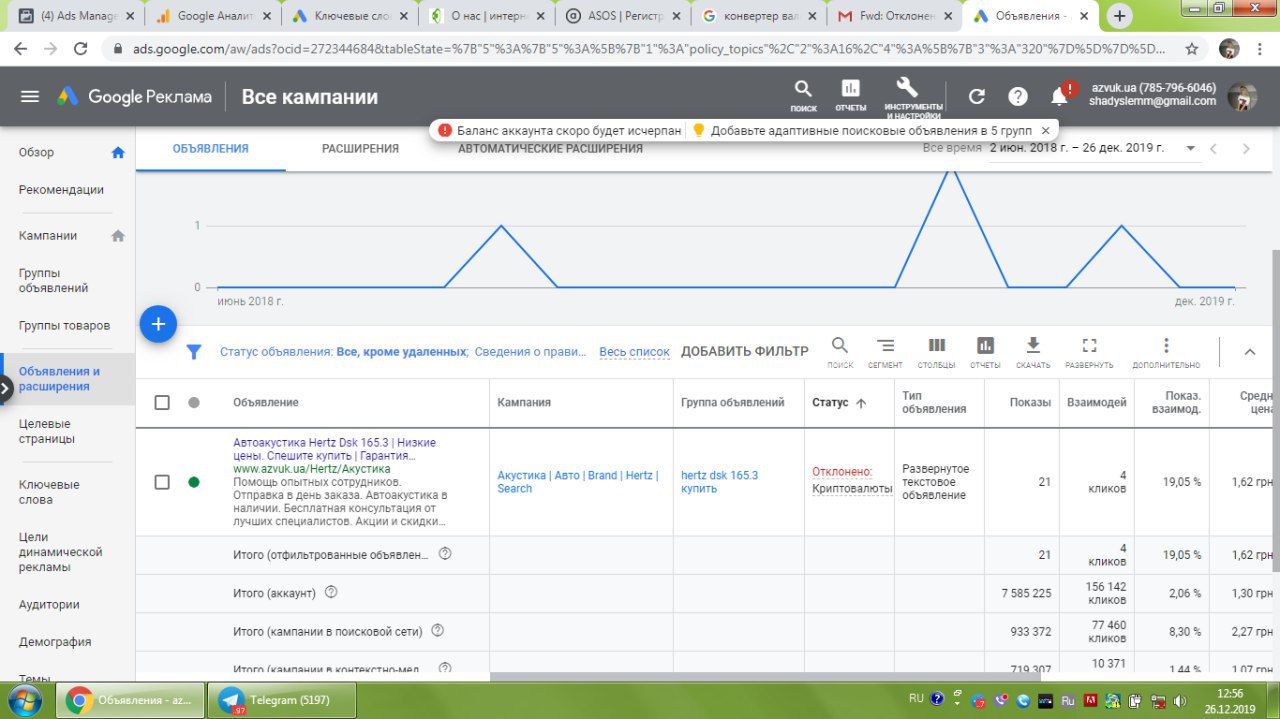Image resolution: width=1280 pixels, height=719 pixels.
Task: Refresh data with the reload icon
Action: pos(977,97)
